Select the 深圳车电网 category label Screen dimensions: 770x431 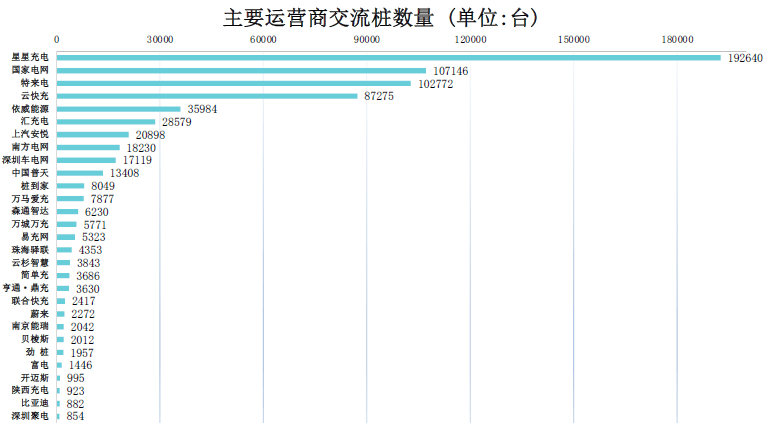(26, 160)
